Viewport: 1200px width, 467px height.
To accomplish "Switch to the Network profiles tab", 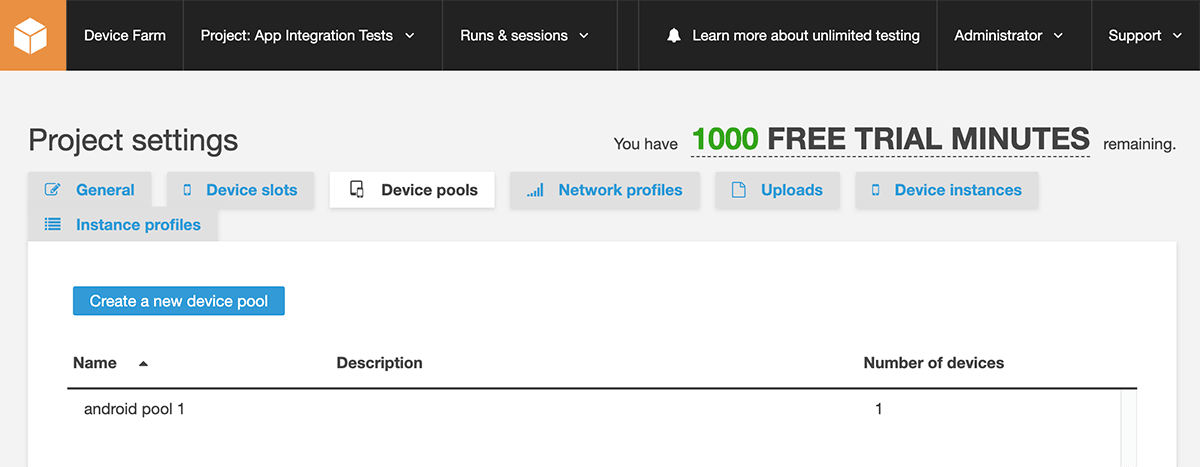I will pos(620,190).
